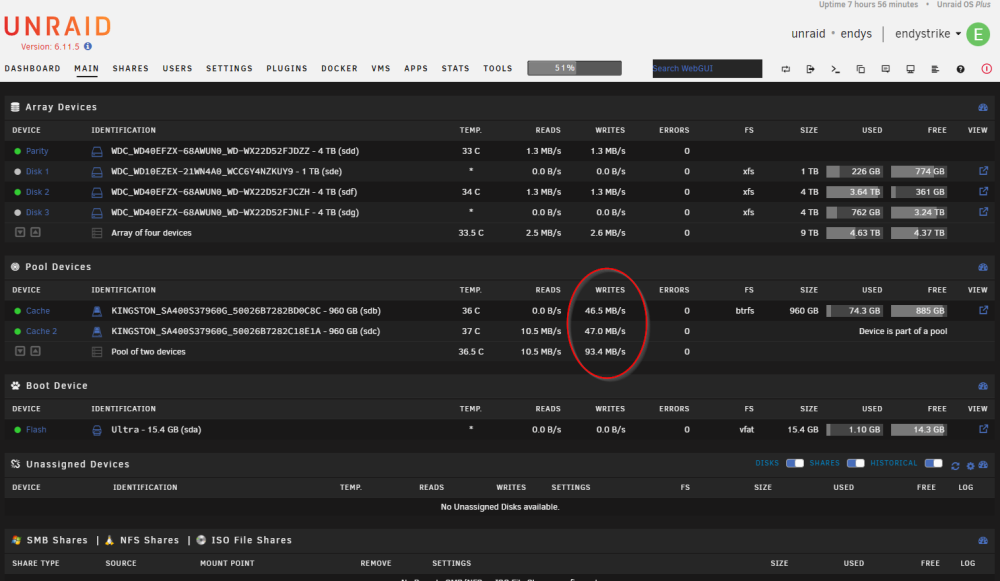This screenshot has width=1000, height=581.
Task: Open the Stats tab
Action: pos(455,68)
